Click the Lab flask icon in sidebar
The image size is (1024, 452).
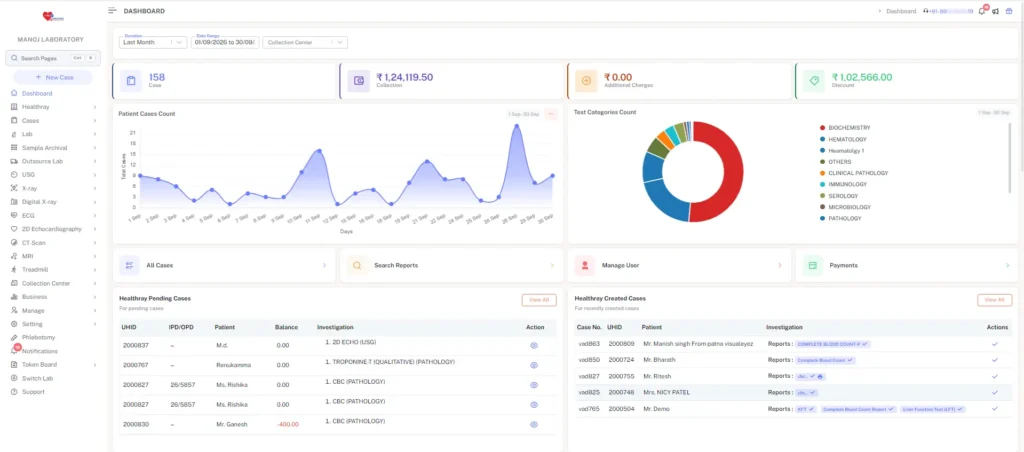pos(14,134)
